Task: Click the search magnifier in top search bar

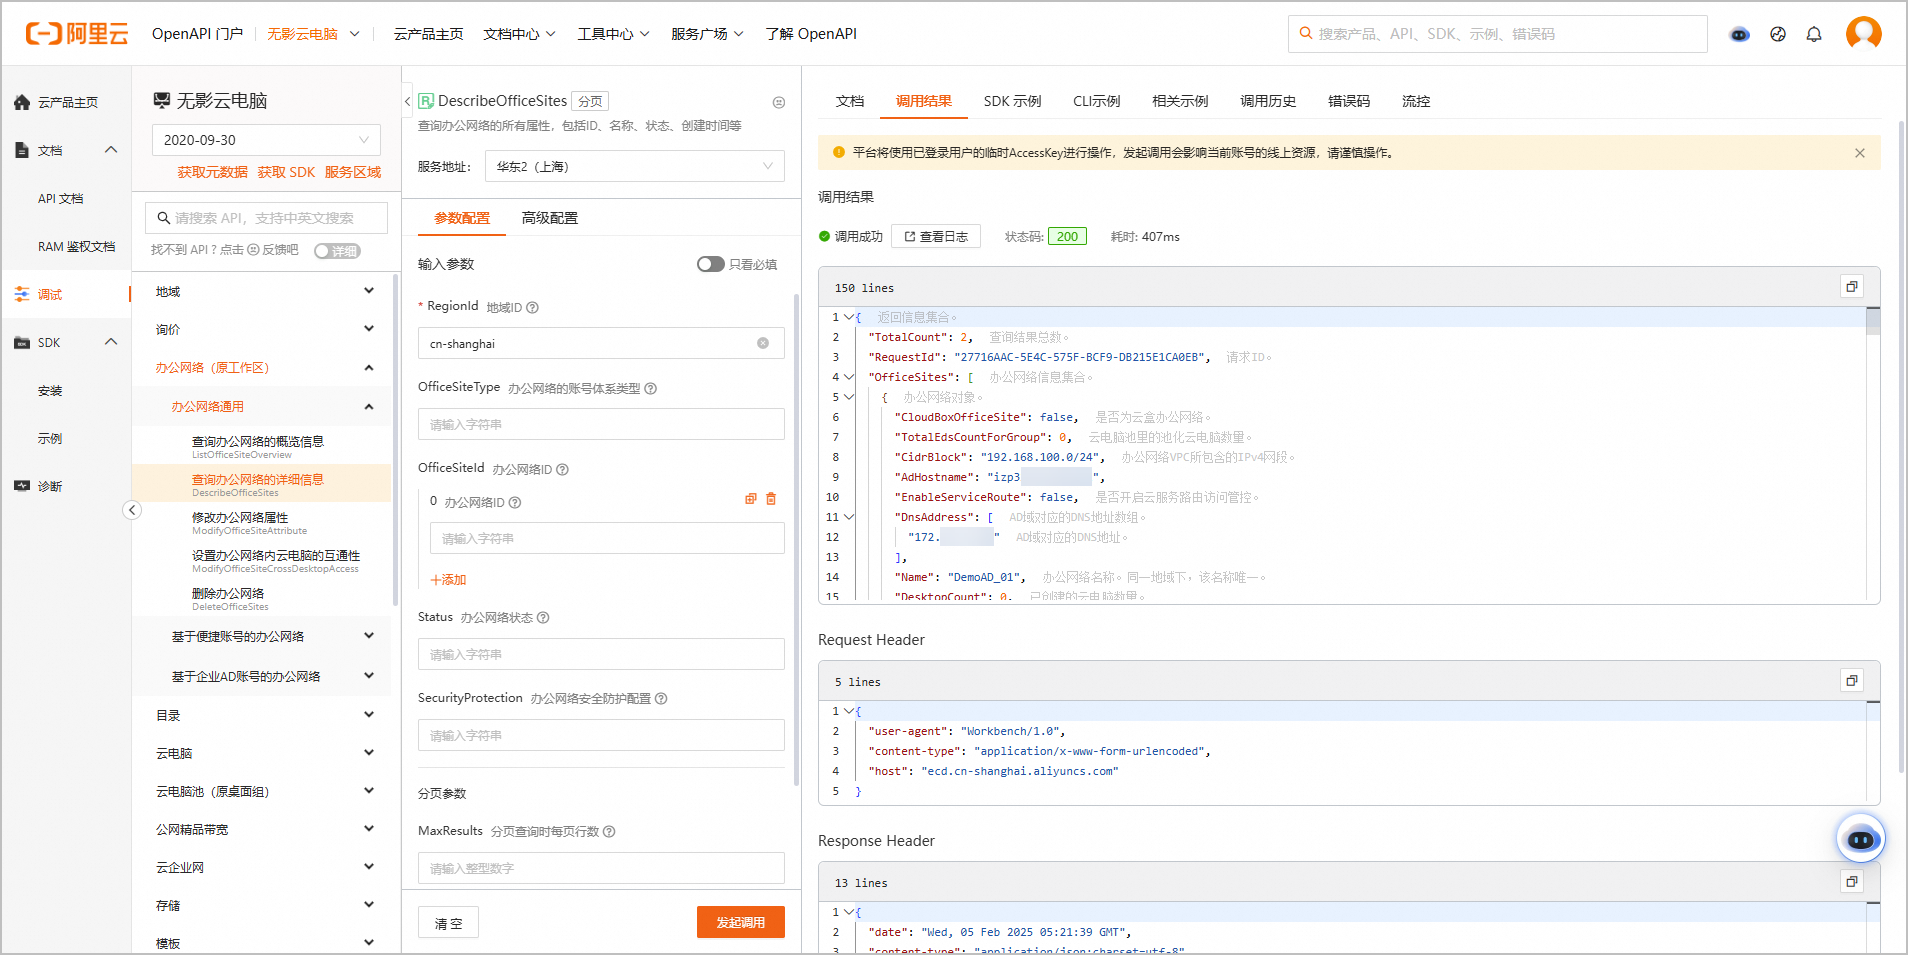Action: coord(1305,33)
